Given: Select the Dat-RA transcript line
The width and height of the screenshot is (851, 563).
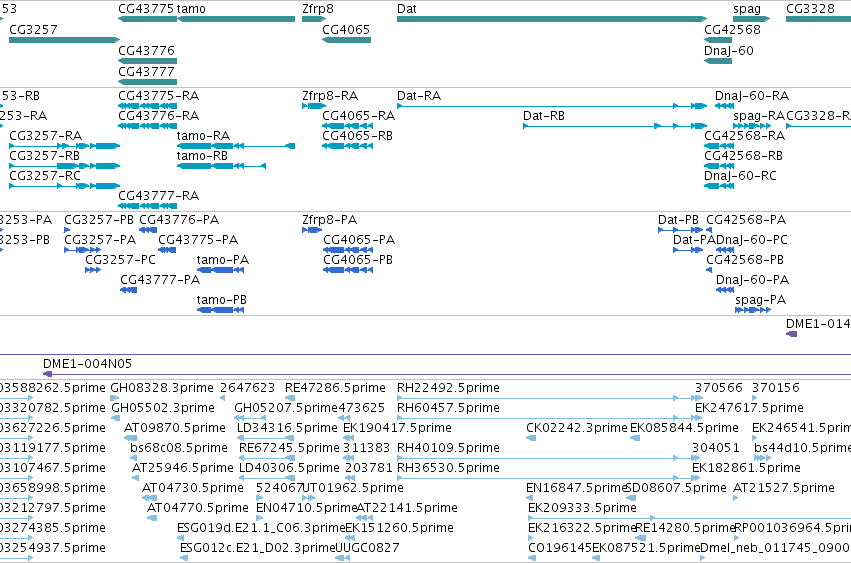Looking at the screenshot, I should pos(552,106).
